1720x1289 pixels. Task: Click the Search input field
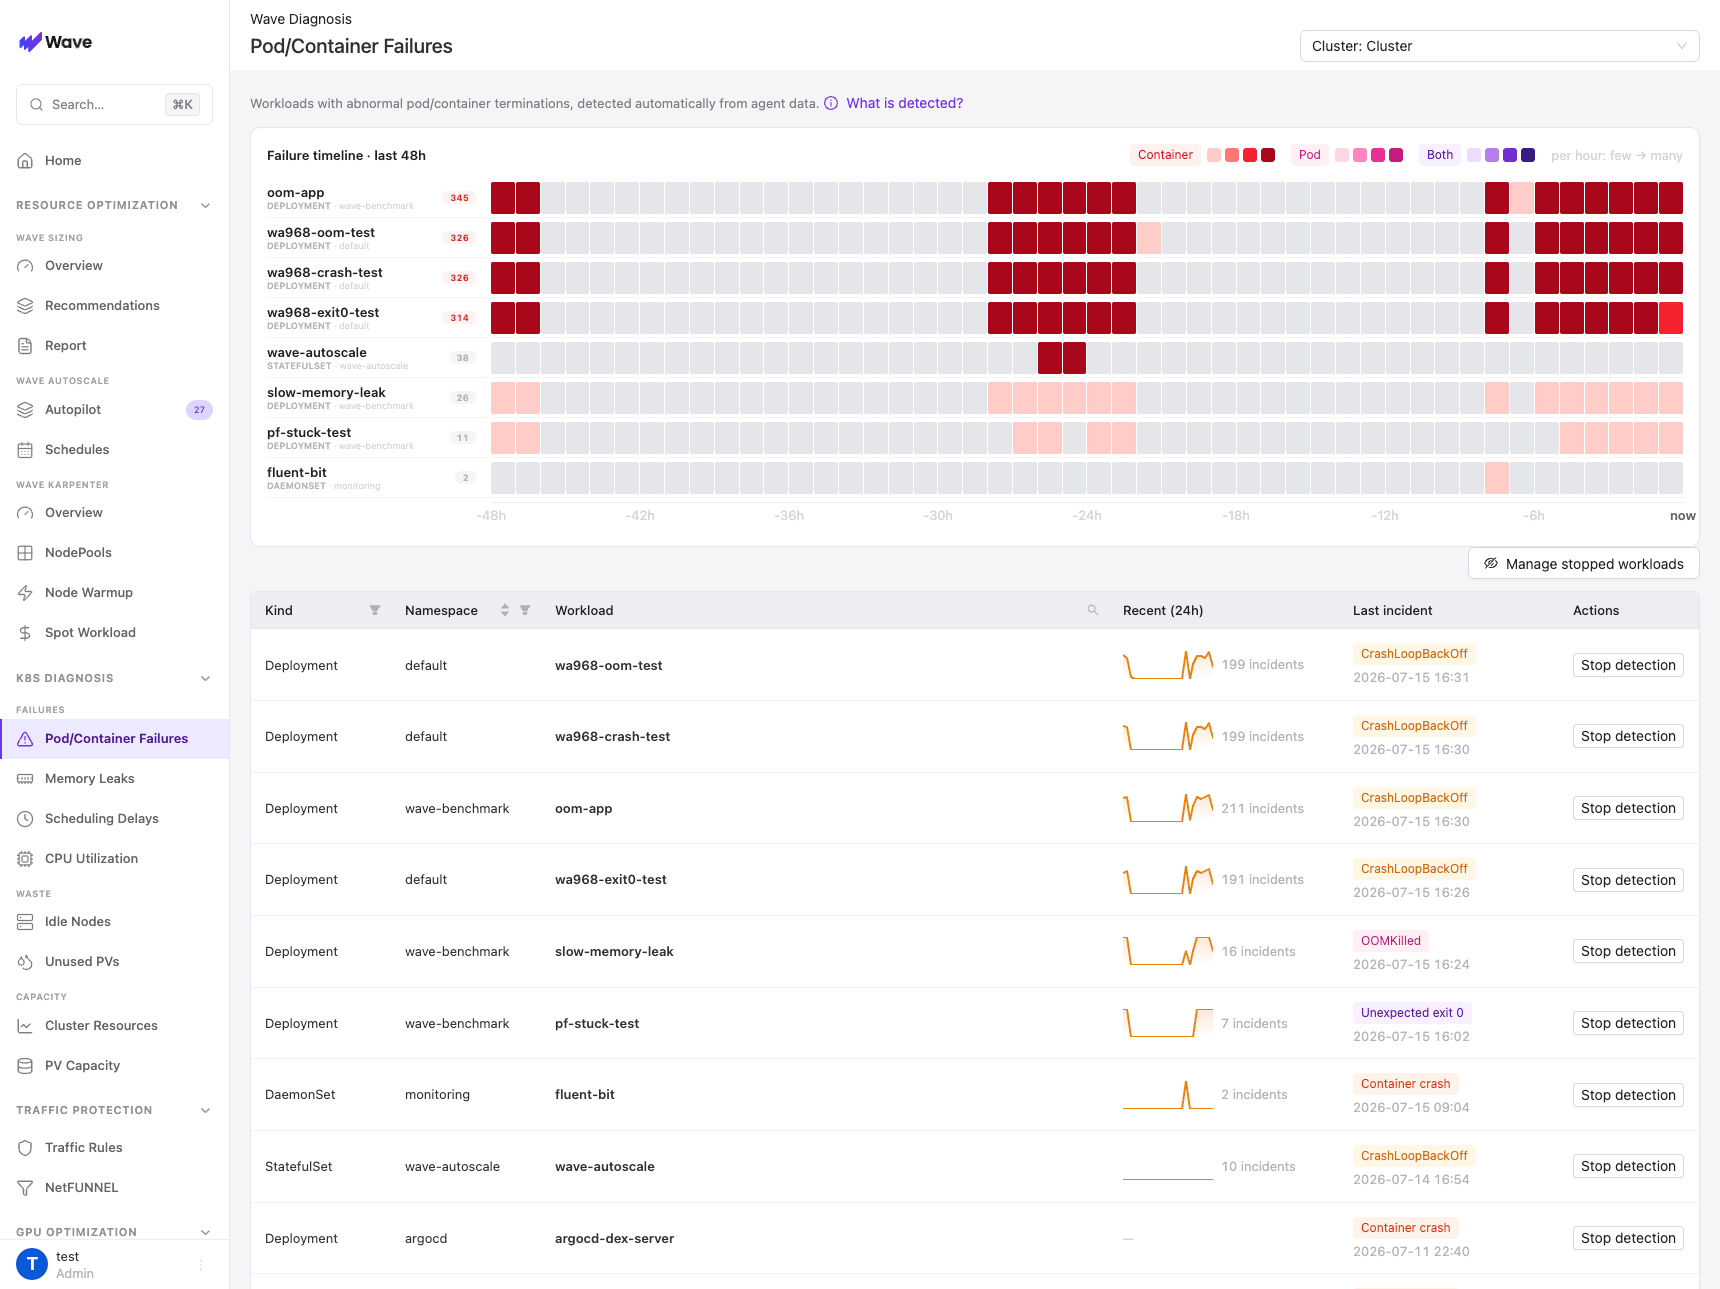click(x=114, y=104)
